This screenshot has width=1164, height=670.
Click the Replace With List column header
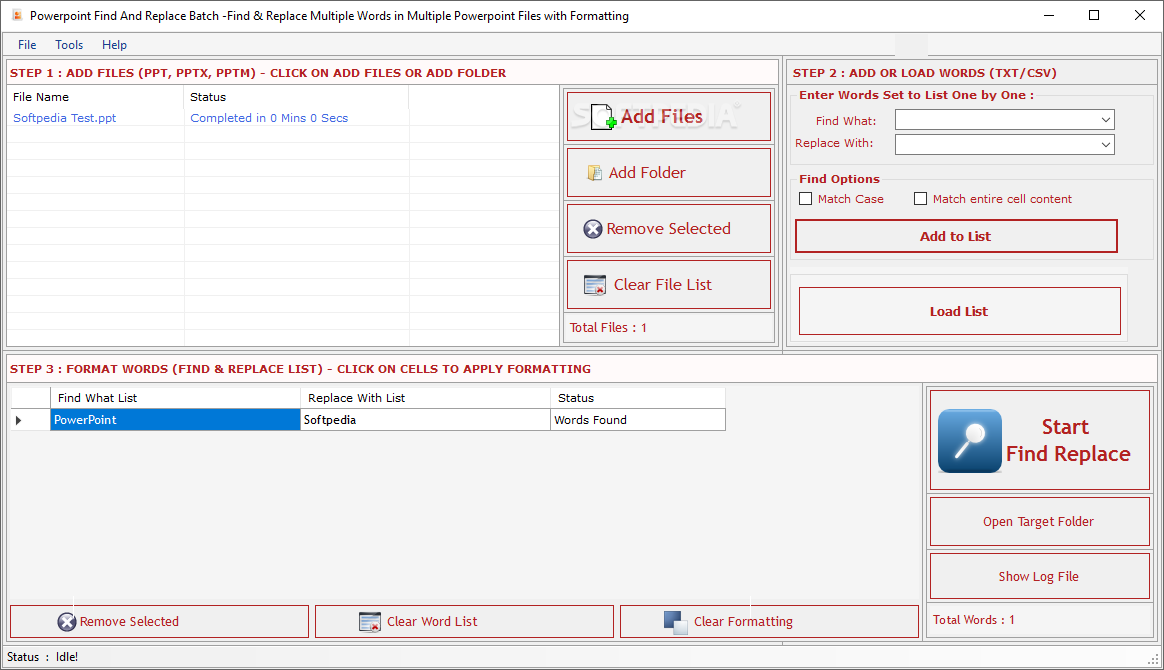coord(425,398)
